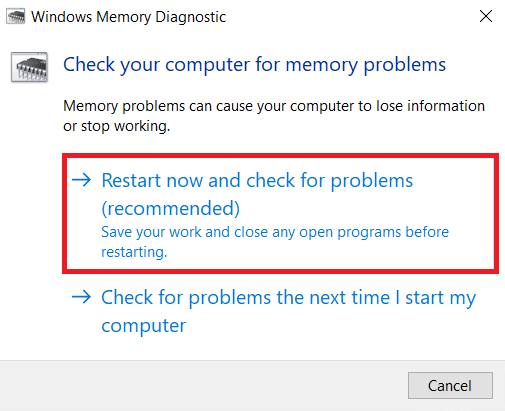Click the arrow icon beside Restart now option

[x=81, y=180]
